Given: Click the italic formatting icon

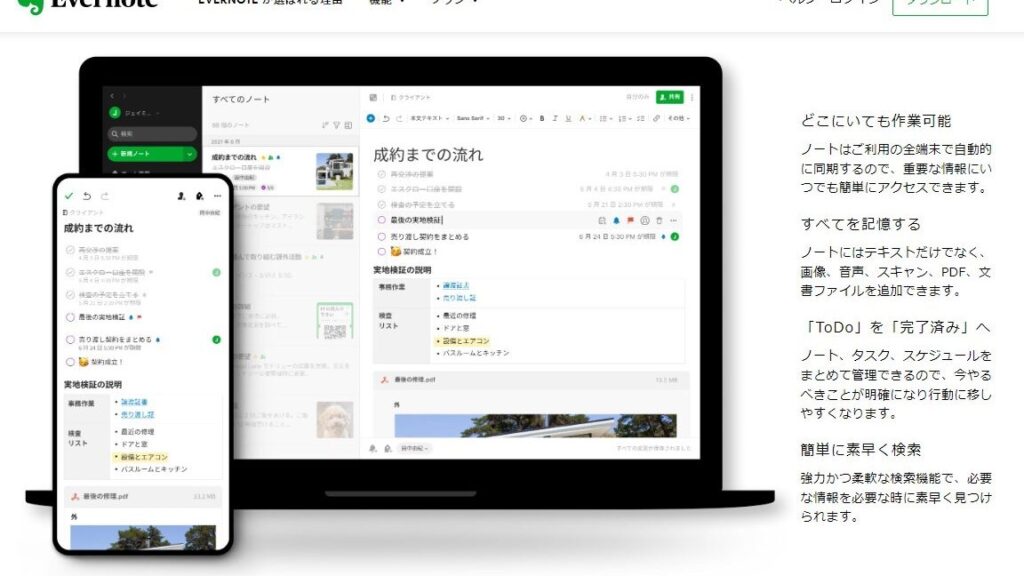Looking at the screenshot, I should coord(555,118).
